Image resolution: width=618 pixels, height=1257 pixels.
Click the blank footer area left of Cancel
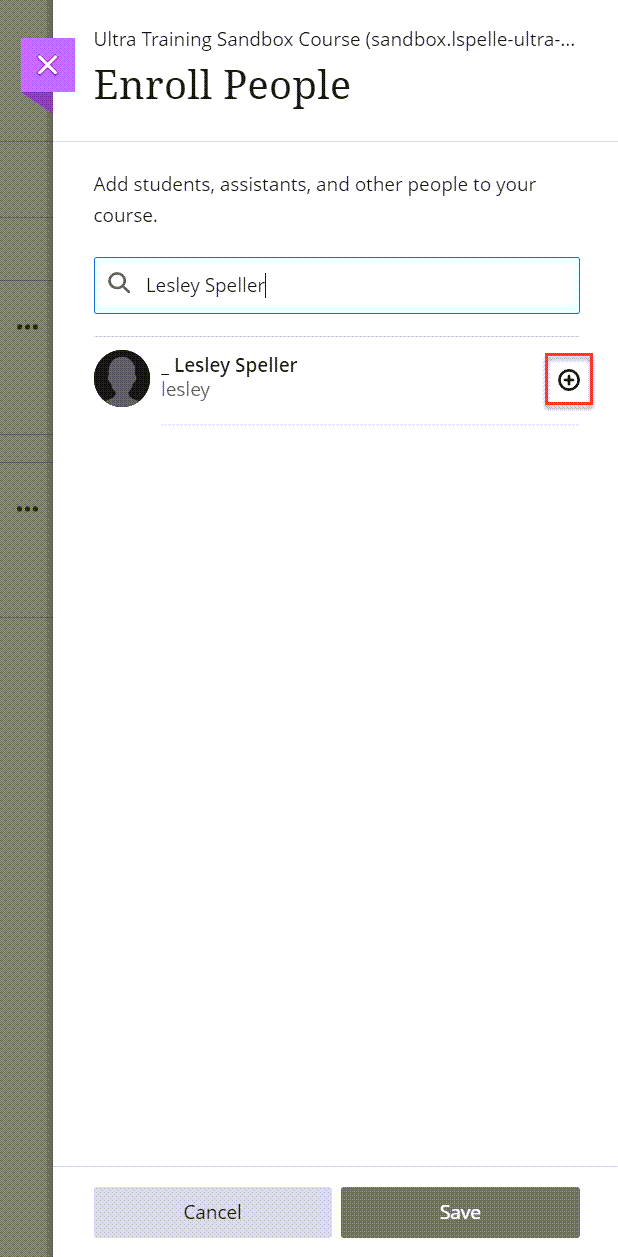(x=73, y=1212)
